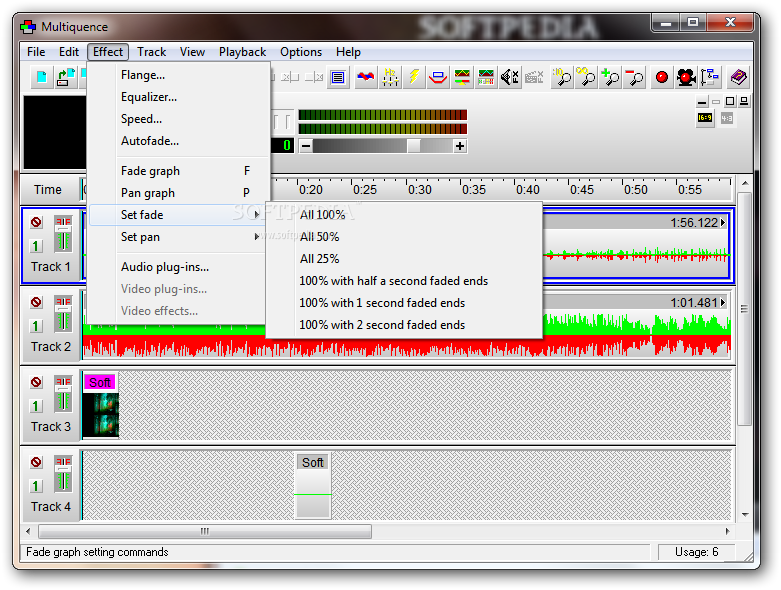Open audio plug-ins speaker FX icon

pyautogui.click(x=510, y=77)
